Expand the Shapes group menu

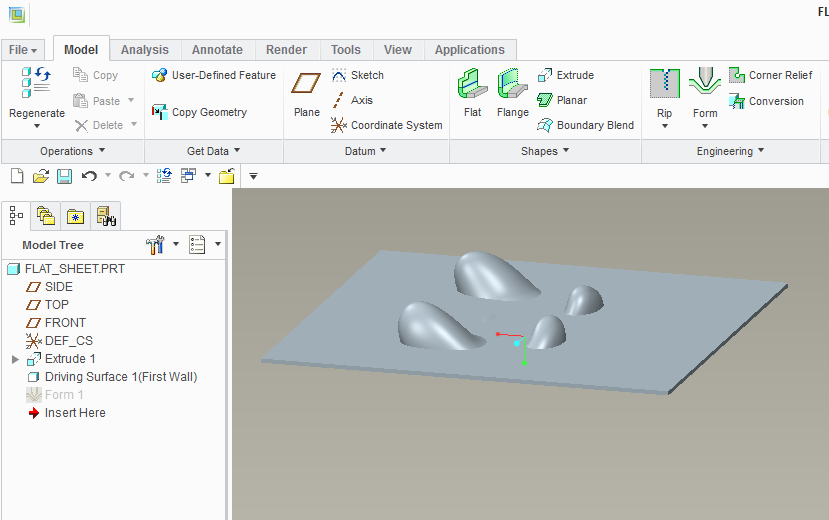(545, 151)
